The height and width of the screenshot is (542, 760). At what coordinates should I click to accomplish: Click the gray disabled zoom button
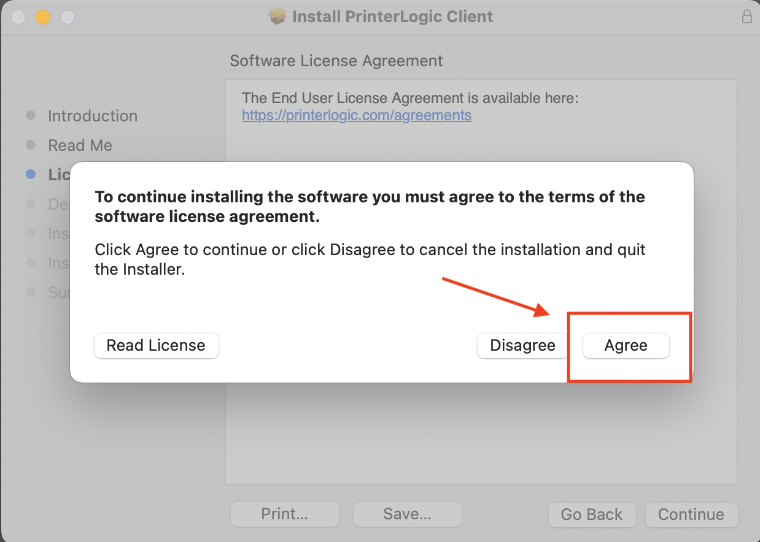68,17
